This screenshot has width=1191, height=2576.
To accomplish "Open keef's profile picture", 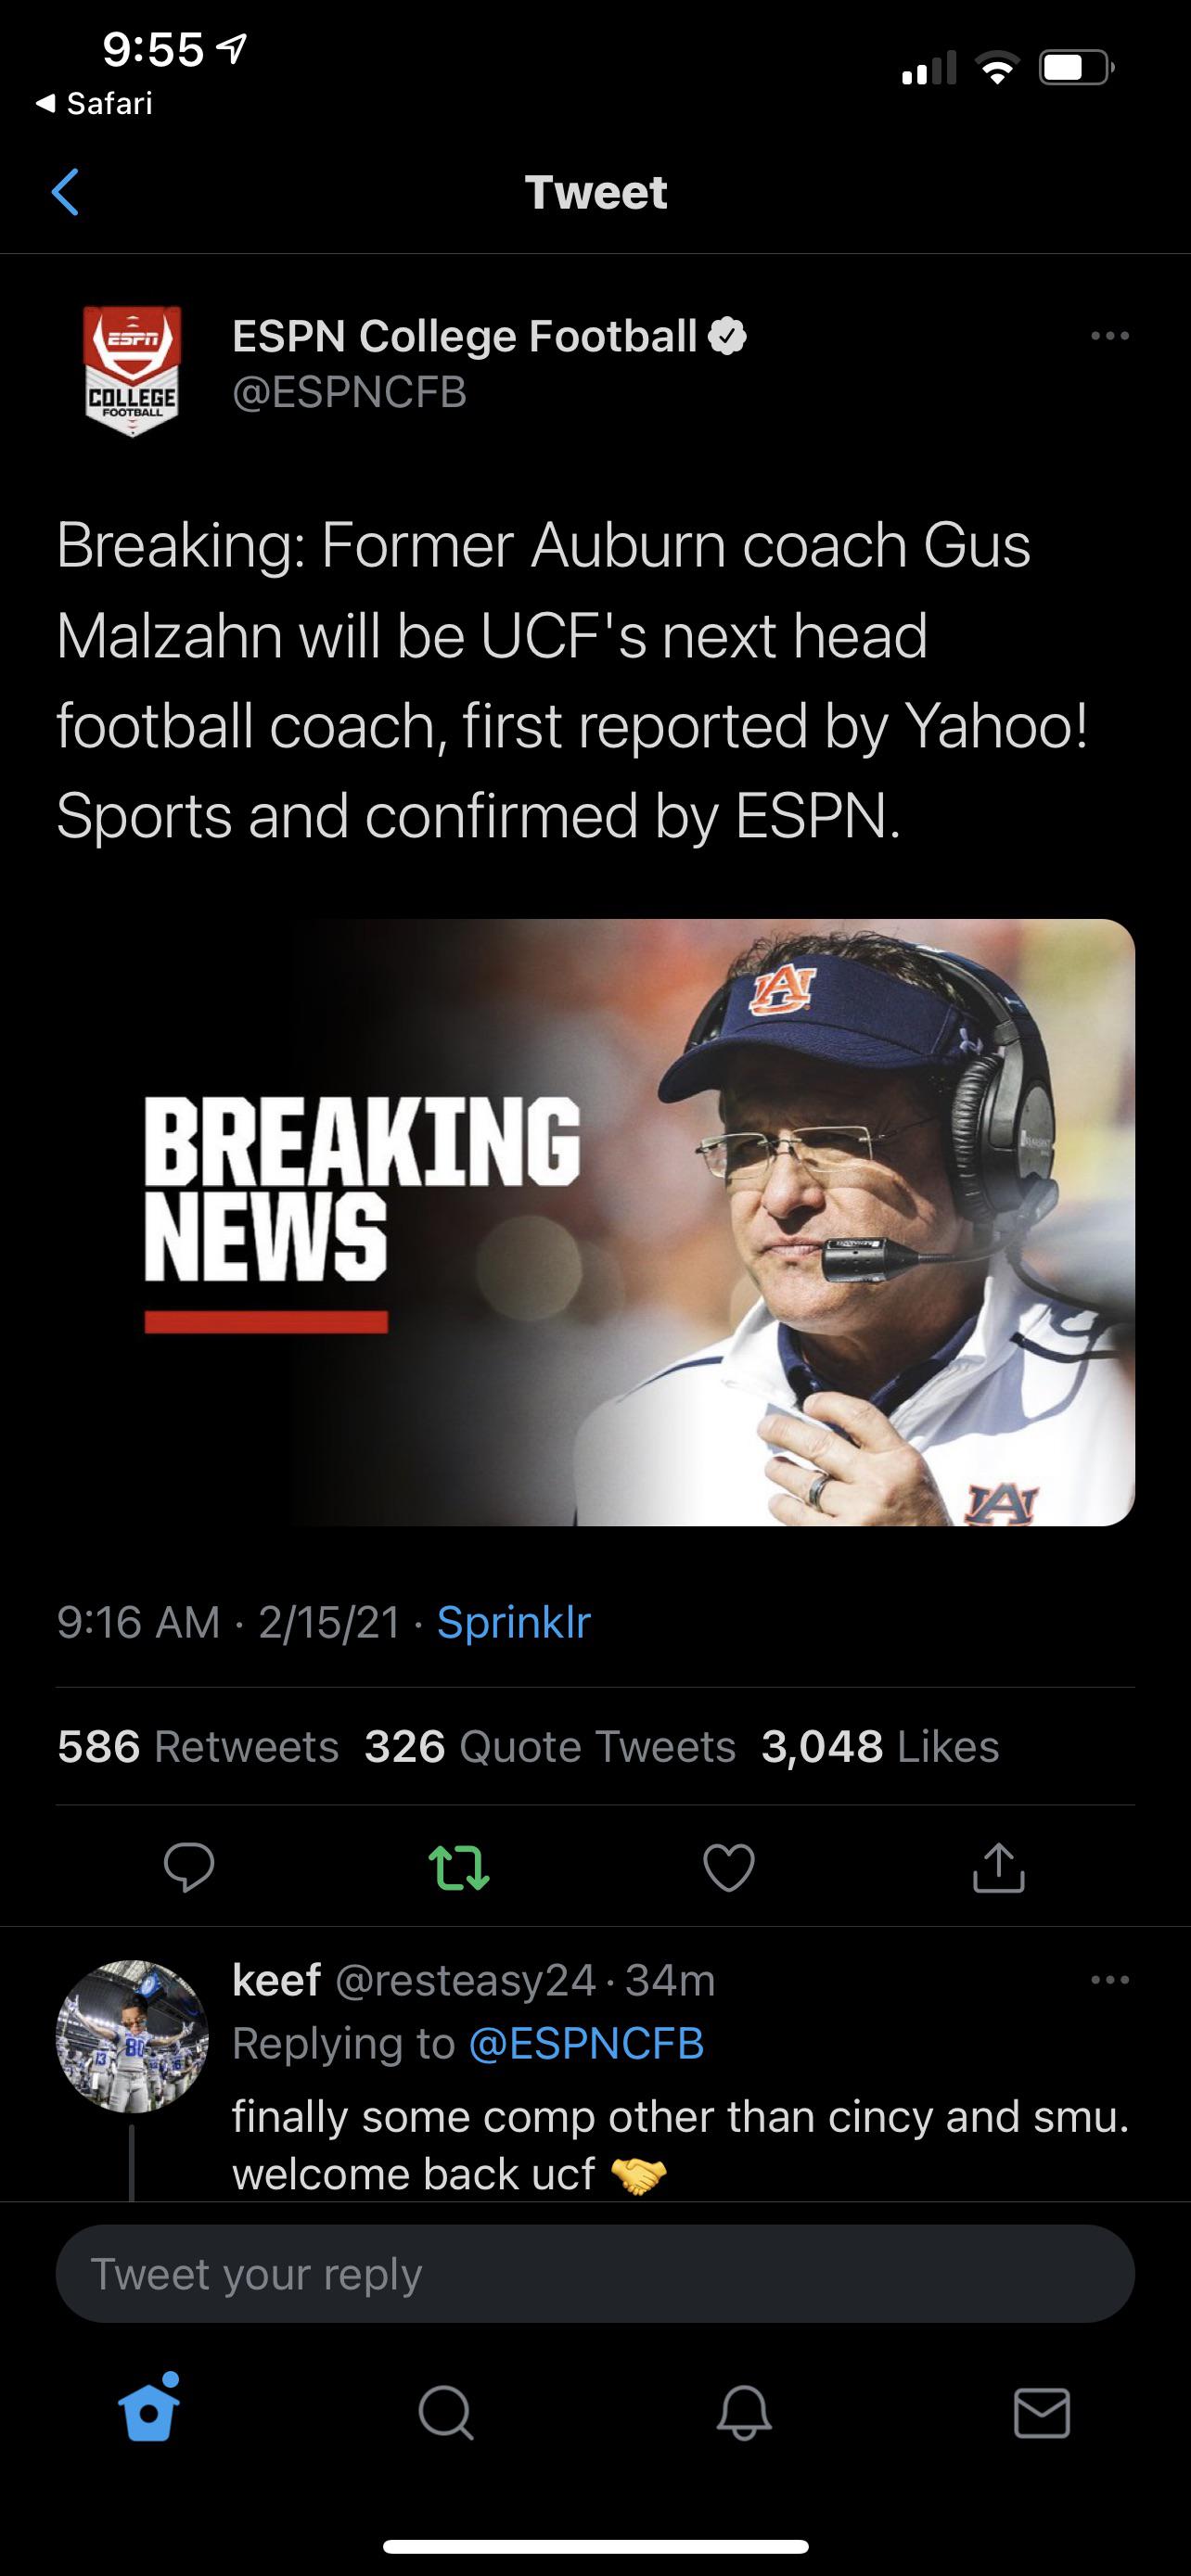I will pyautogui.click(x=132, y=2036).
